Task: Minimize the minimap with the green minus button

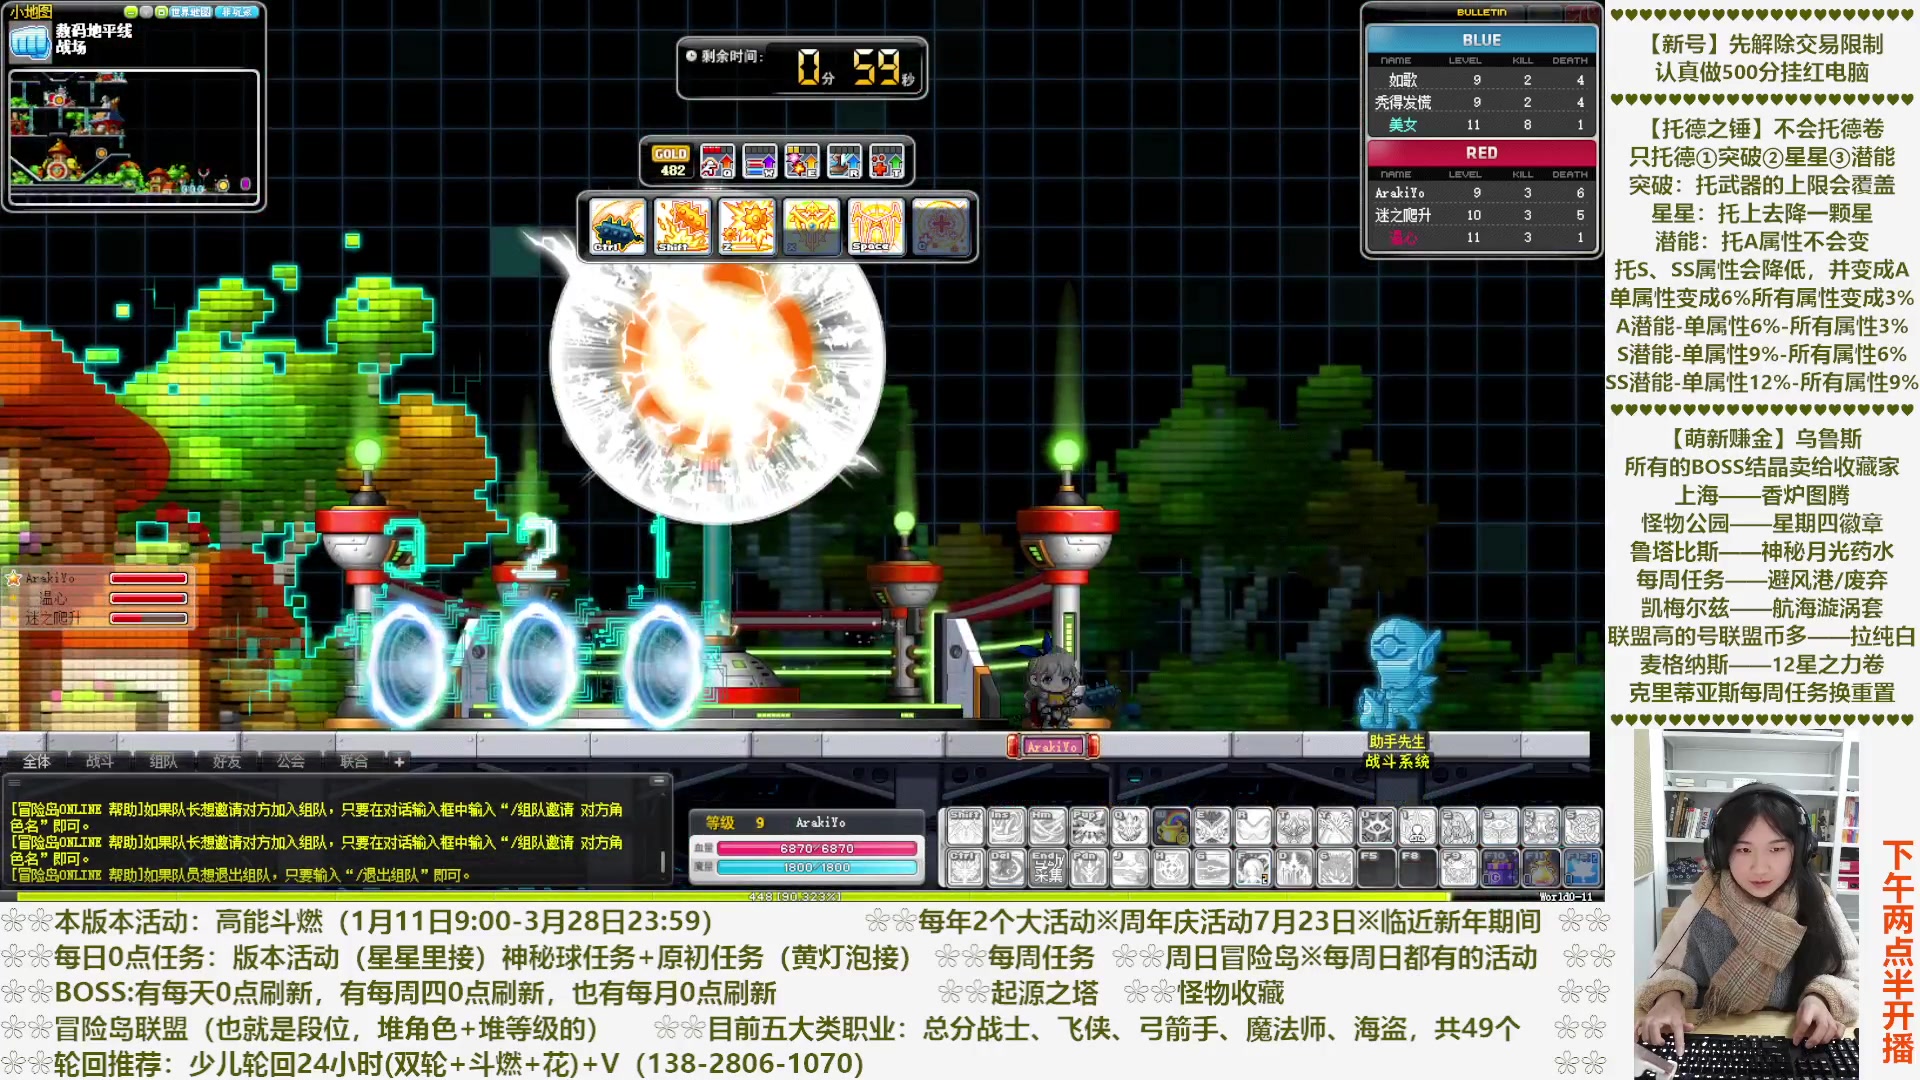Action: click(130, 12)
